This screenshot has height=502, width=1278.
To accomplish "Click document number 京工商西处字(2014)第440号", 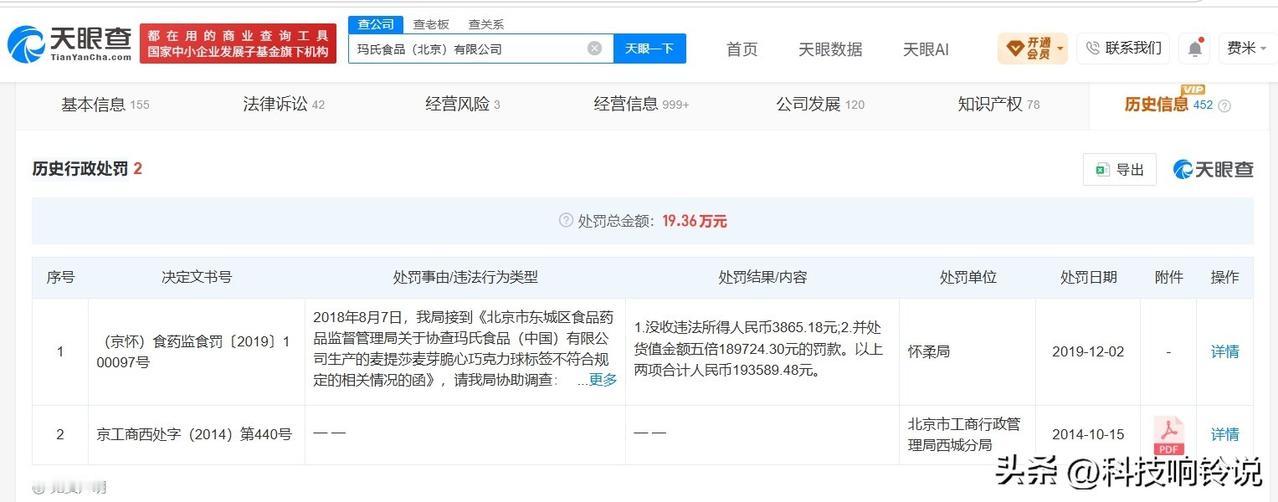I will pyautogui.click(x=194, y=434).
